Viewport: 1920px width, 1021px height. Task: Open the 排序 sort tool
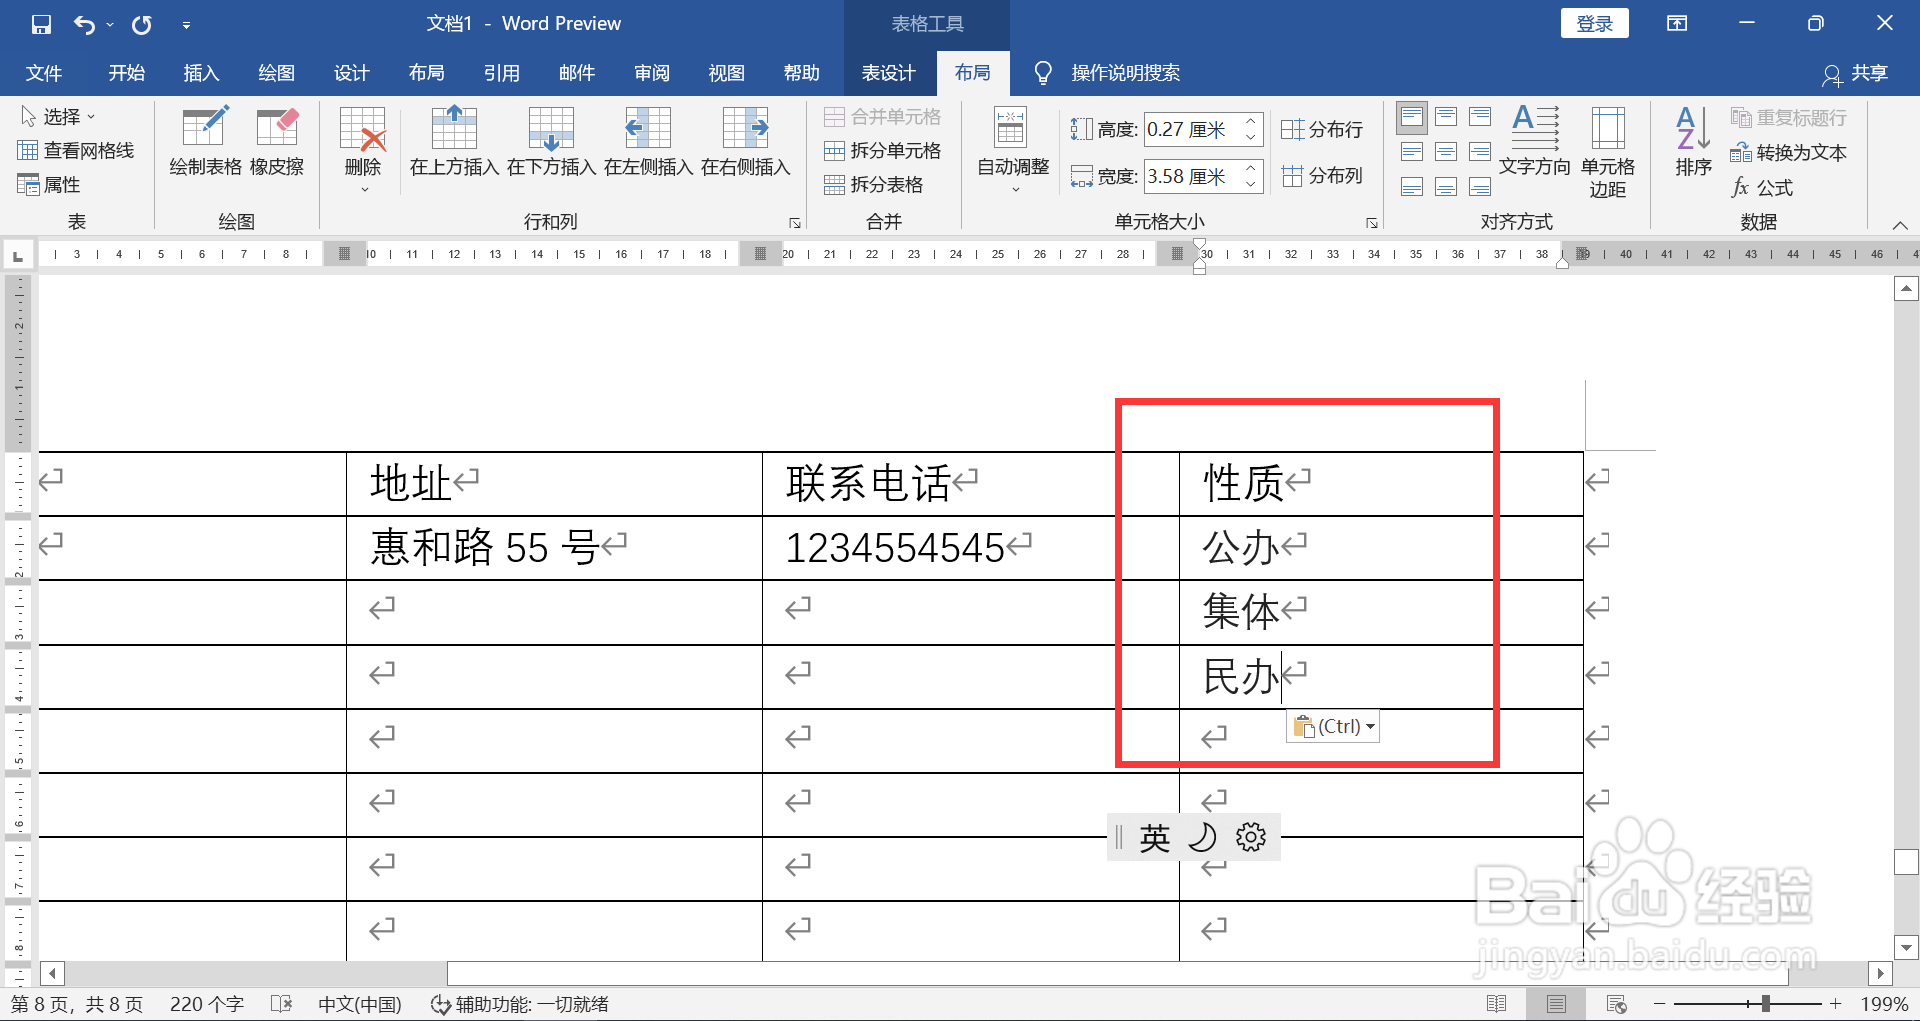(1691, 150)
